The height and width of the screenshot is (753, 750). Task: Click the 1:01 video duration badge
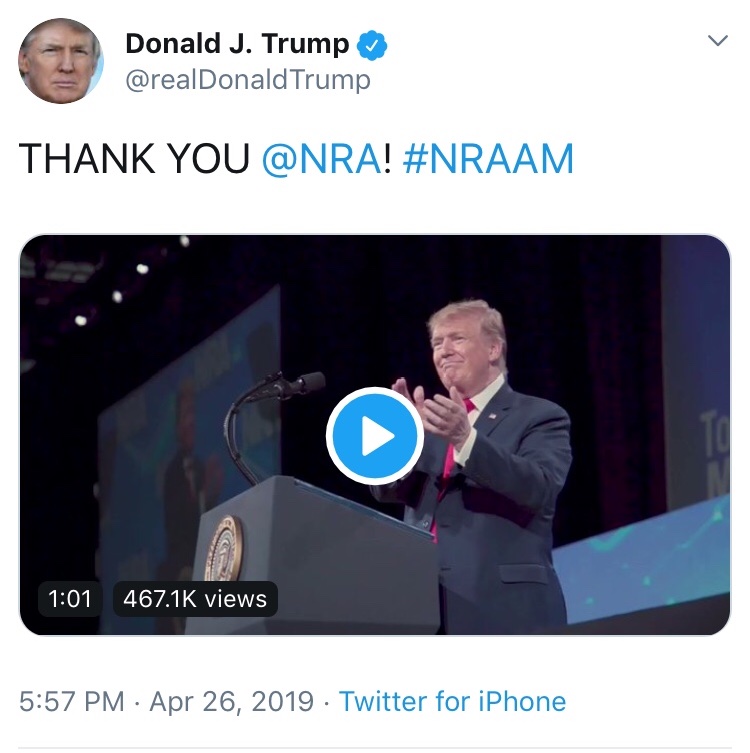(70, 598)
